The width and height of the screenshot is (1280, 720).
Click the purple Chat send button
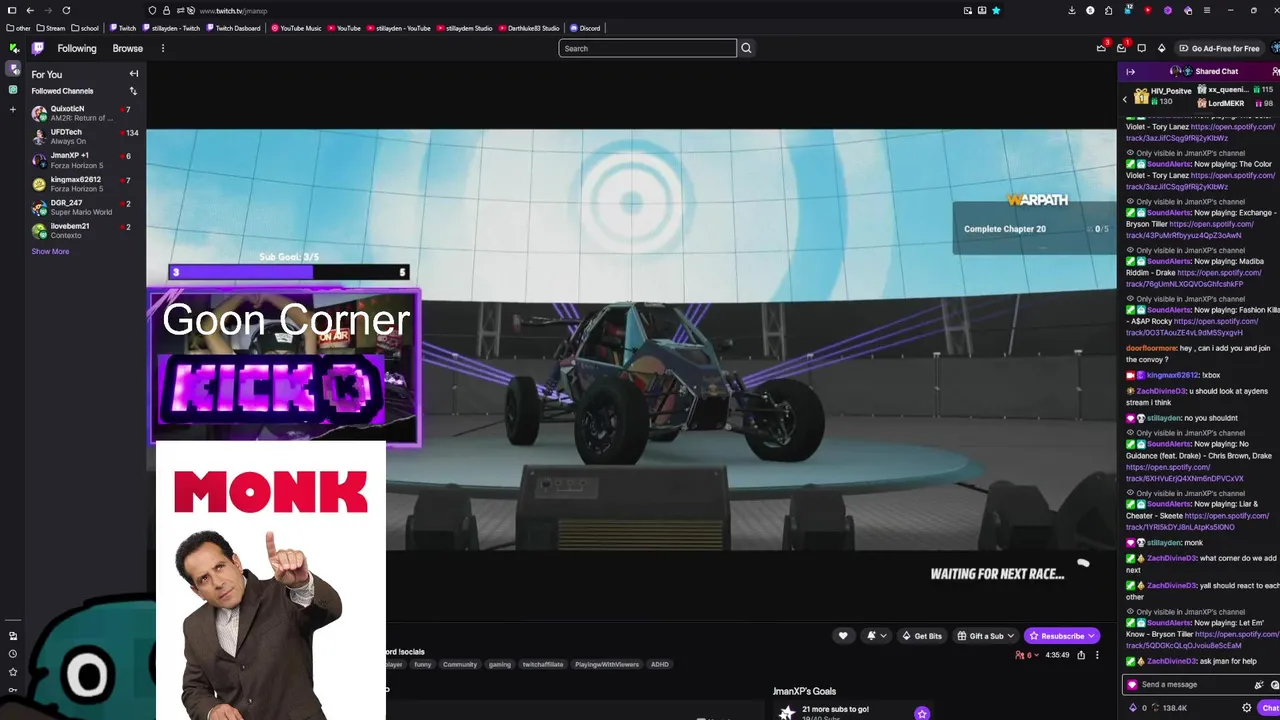[x=1270, y=708]
